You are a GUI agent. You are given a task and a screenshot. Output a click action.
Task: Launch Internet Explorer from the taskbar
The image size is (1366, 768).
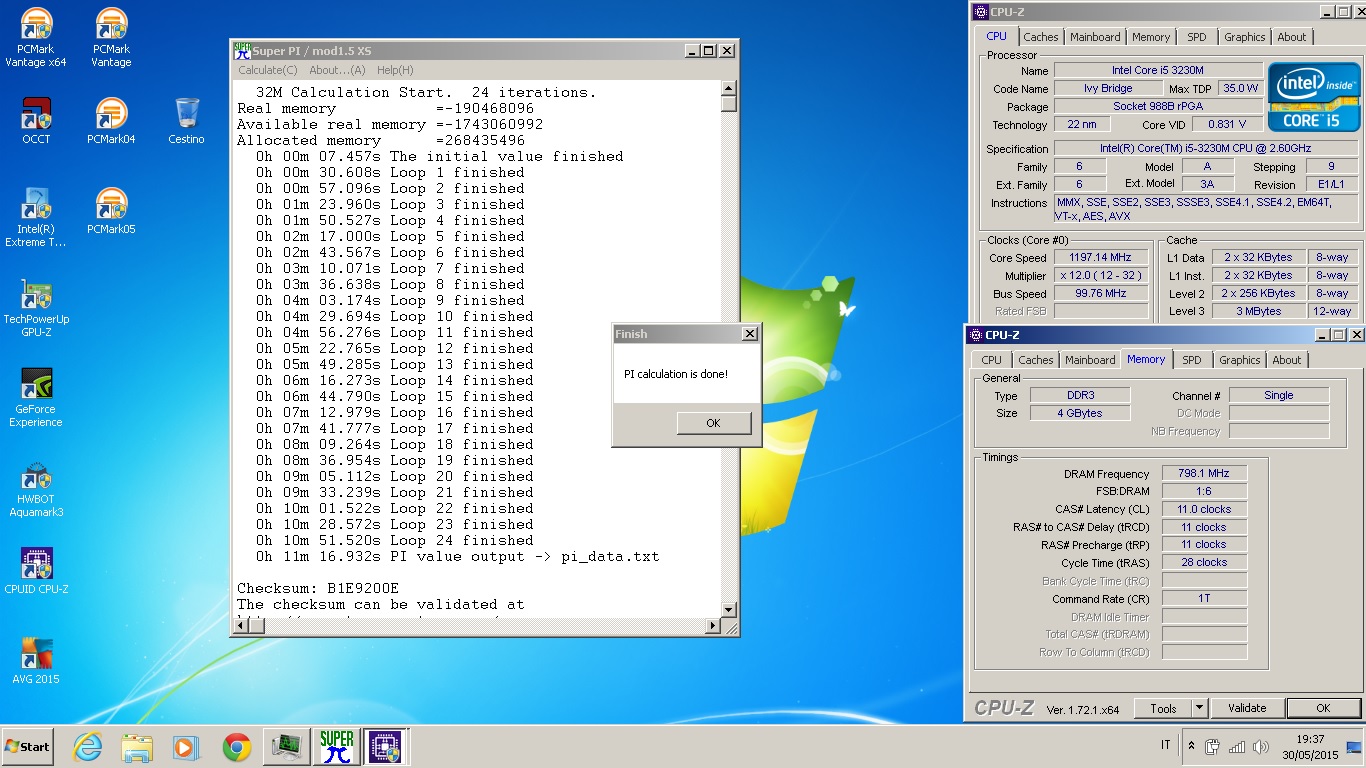(x=88, y=747)
